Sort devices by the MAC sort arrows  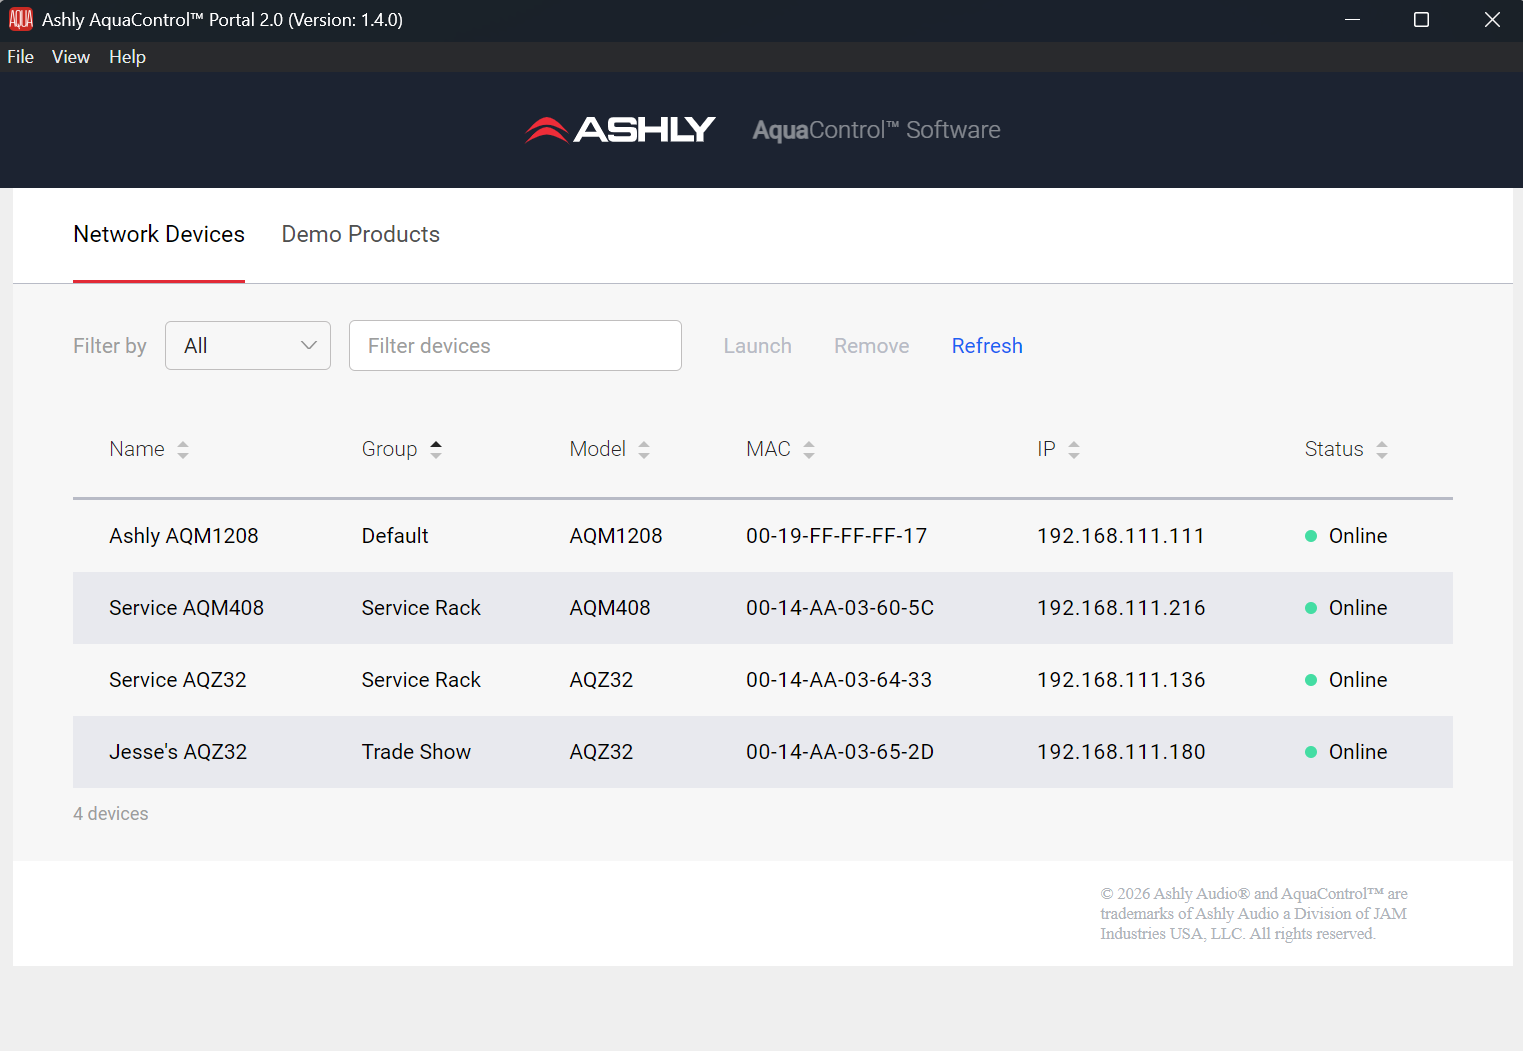coord(809,450)
